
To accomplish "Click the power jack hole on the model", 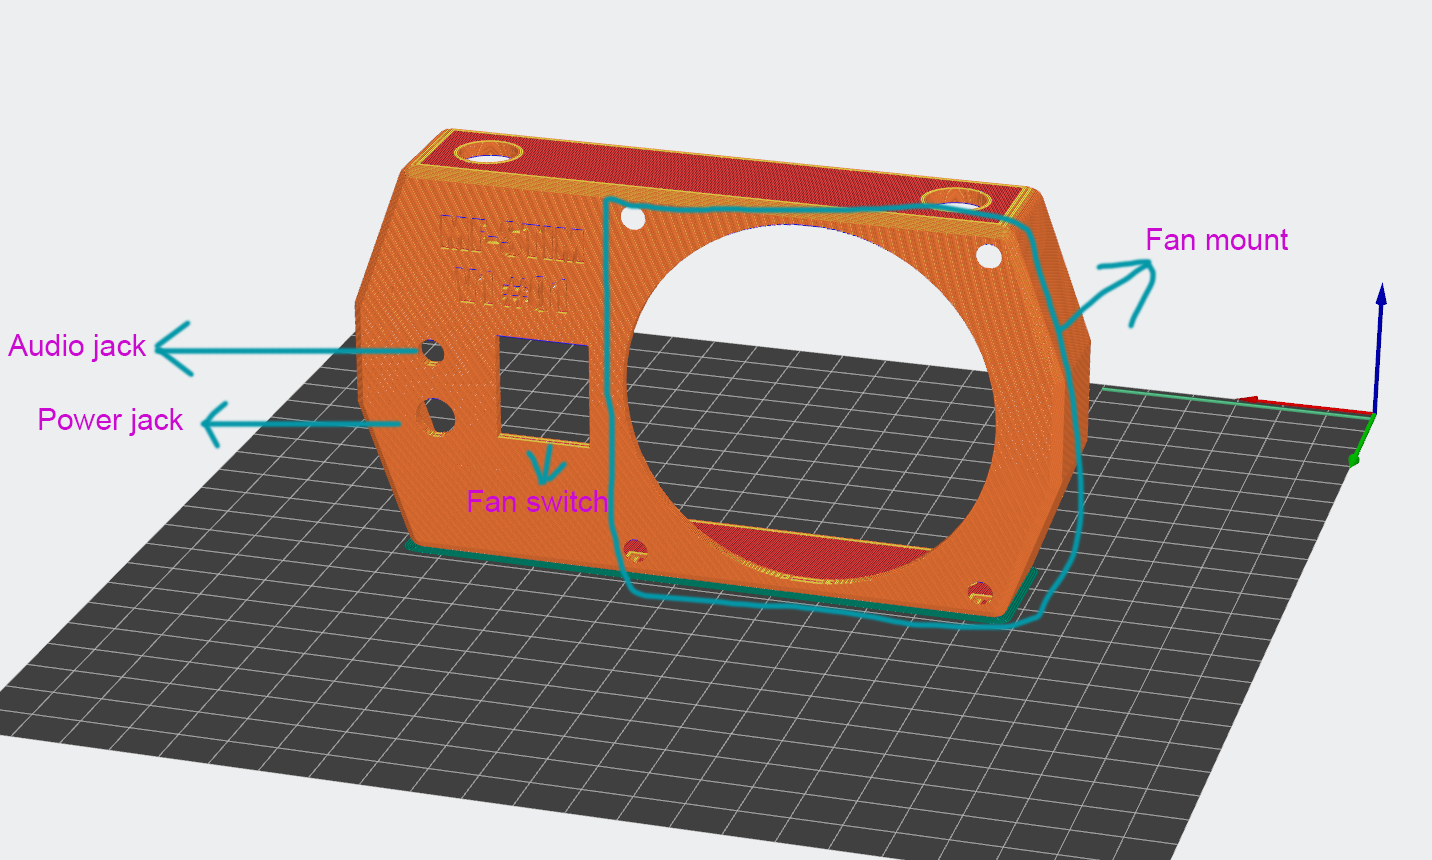I will pos(437,416).
